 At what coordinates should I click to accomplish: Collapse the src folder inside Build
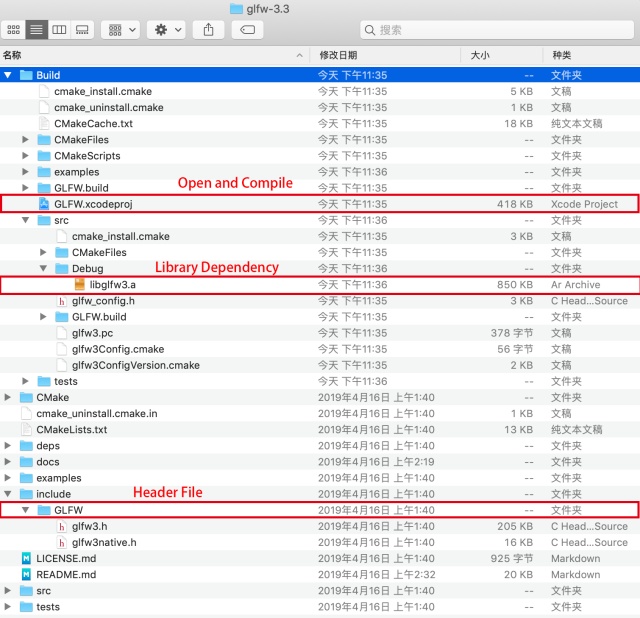tap(25, 220)
